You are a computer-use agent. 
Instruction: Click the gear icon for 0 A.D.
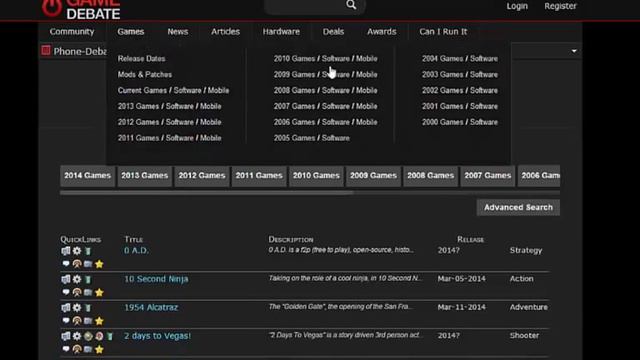click(77, 251)
